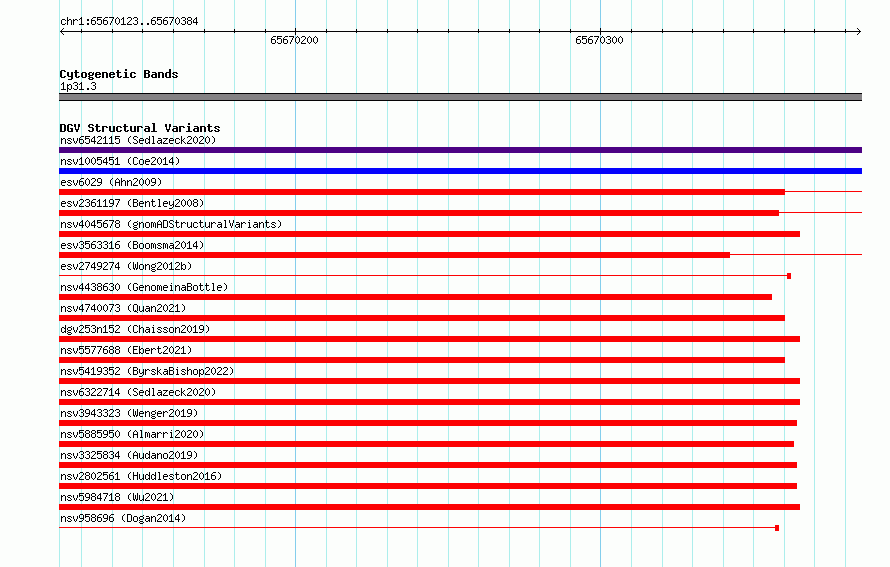Click the Cytogenetic Bands track title
This screenshot has width=890, height=567.
[119, 74]
